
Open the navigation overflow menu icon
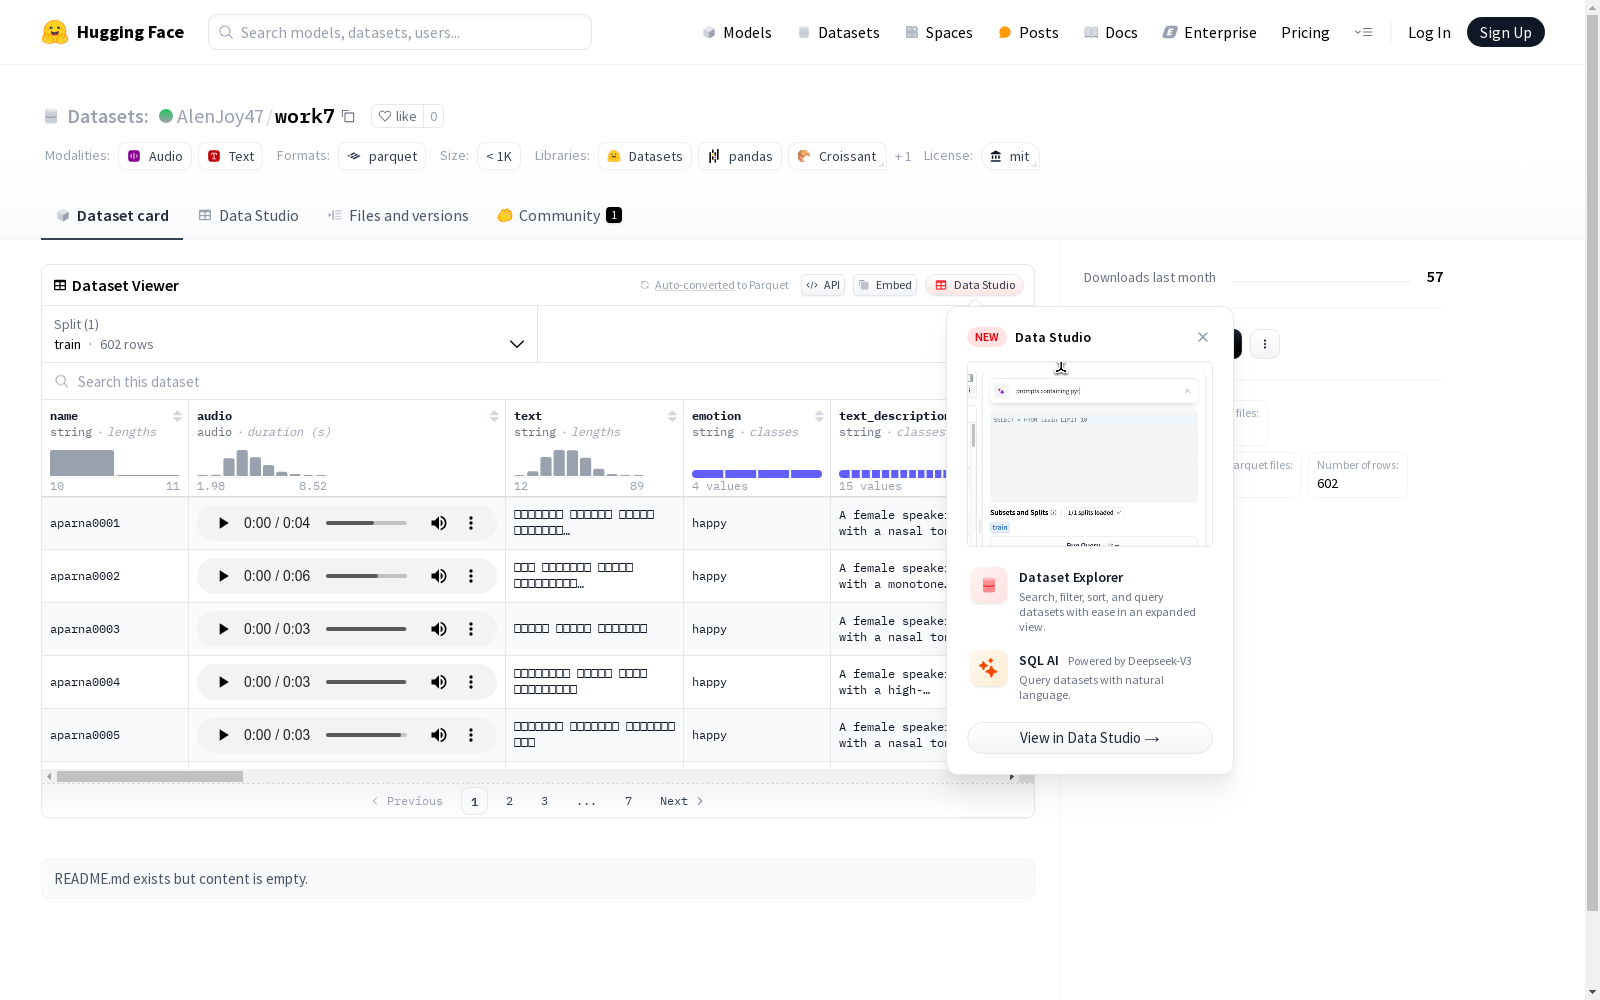pos(1363,32)
